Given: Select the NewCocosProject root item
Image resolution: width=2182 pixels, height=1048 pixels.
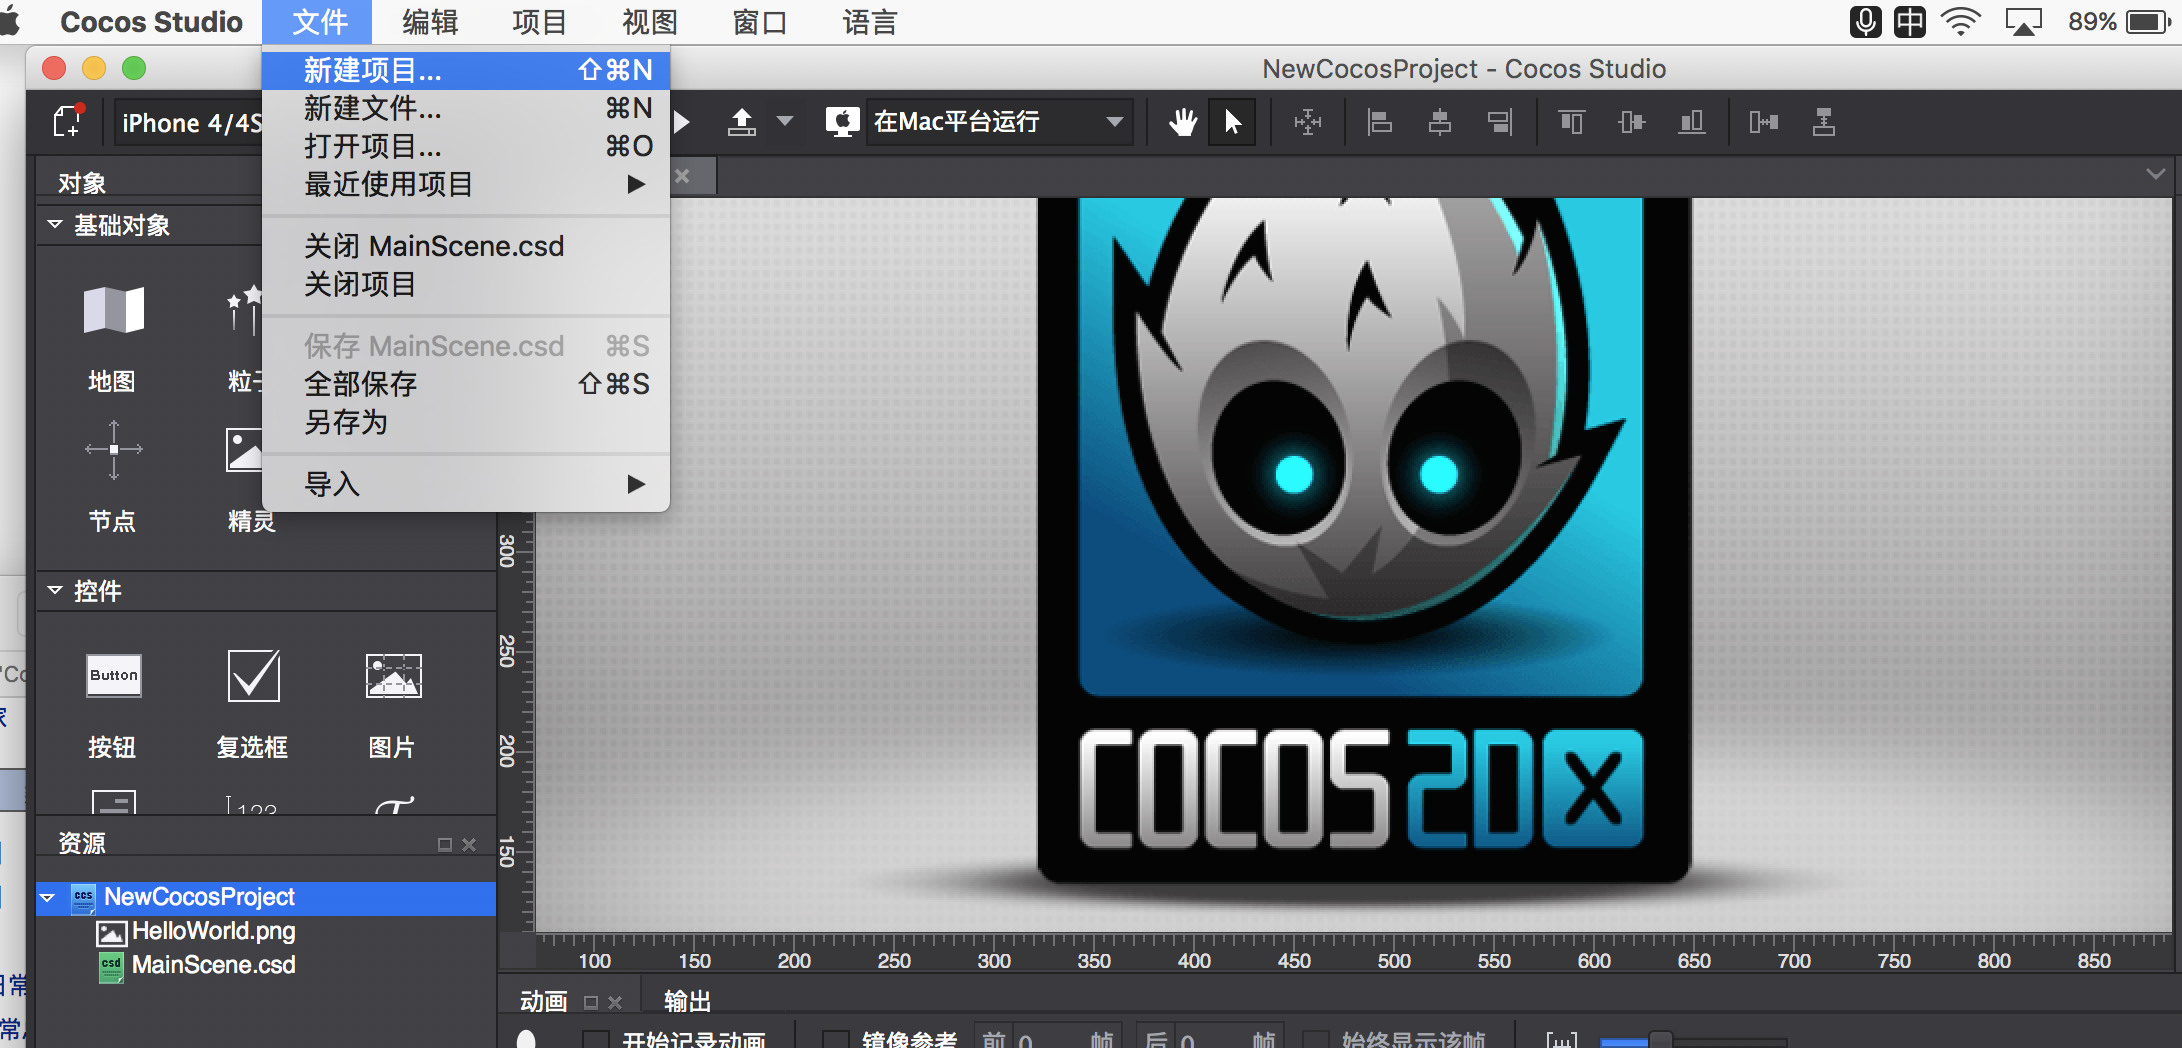Looking at the screenshot, I should click(266, 897).
